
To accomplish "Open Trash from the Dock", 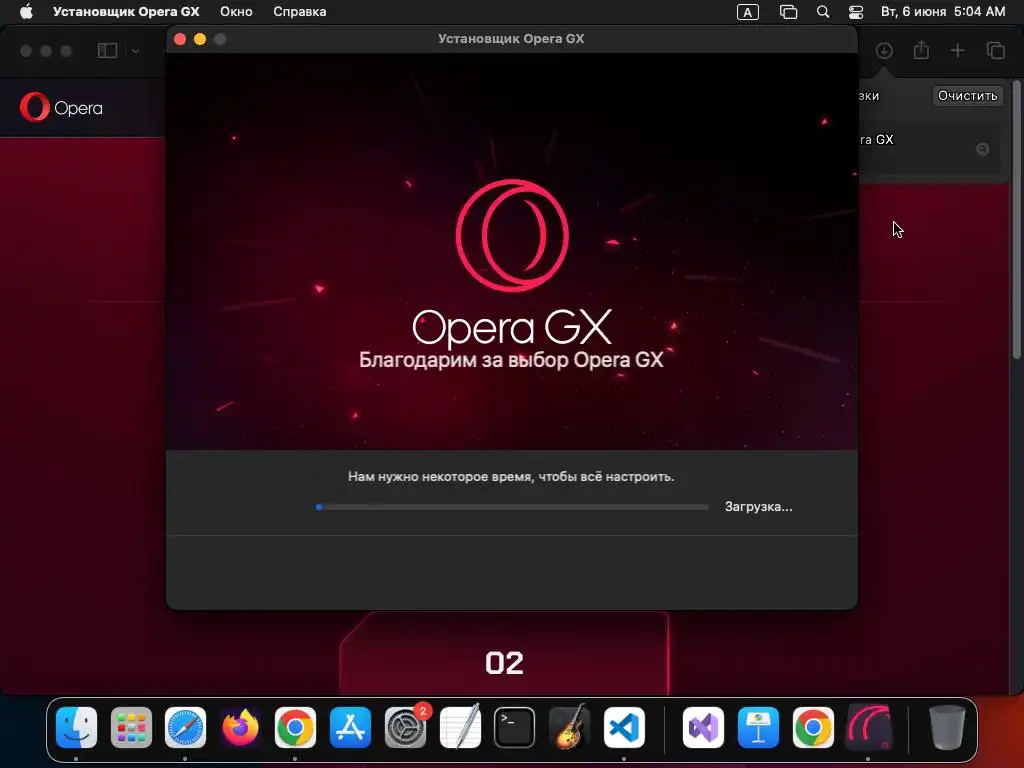I will 947,728.
